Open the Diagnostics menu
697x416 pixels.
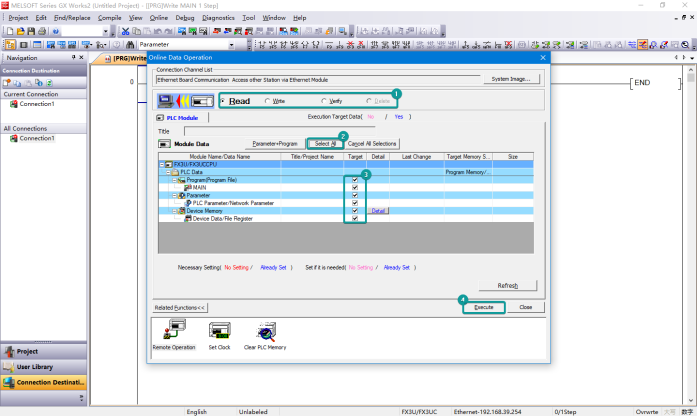[218, 18]
